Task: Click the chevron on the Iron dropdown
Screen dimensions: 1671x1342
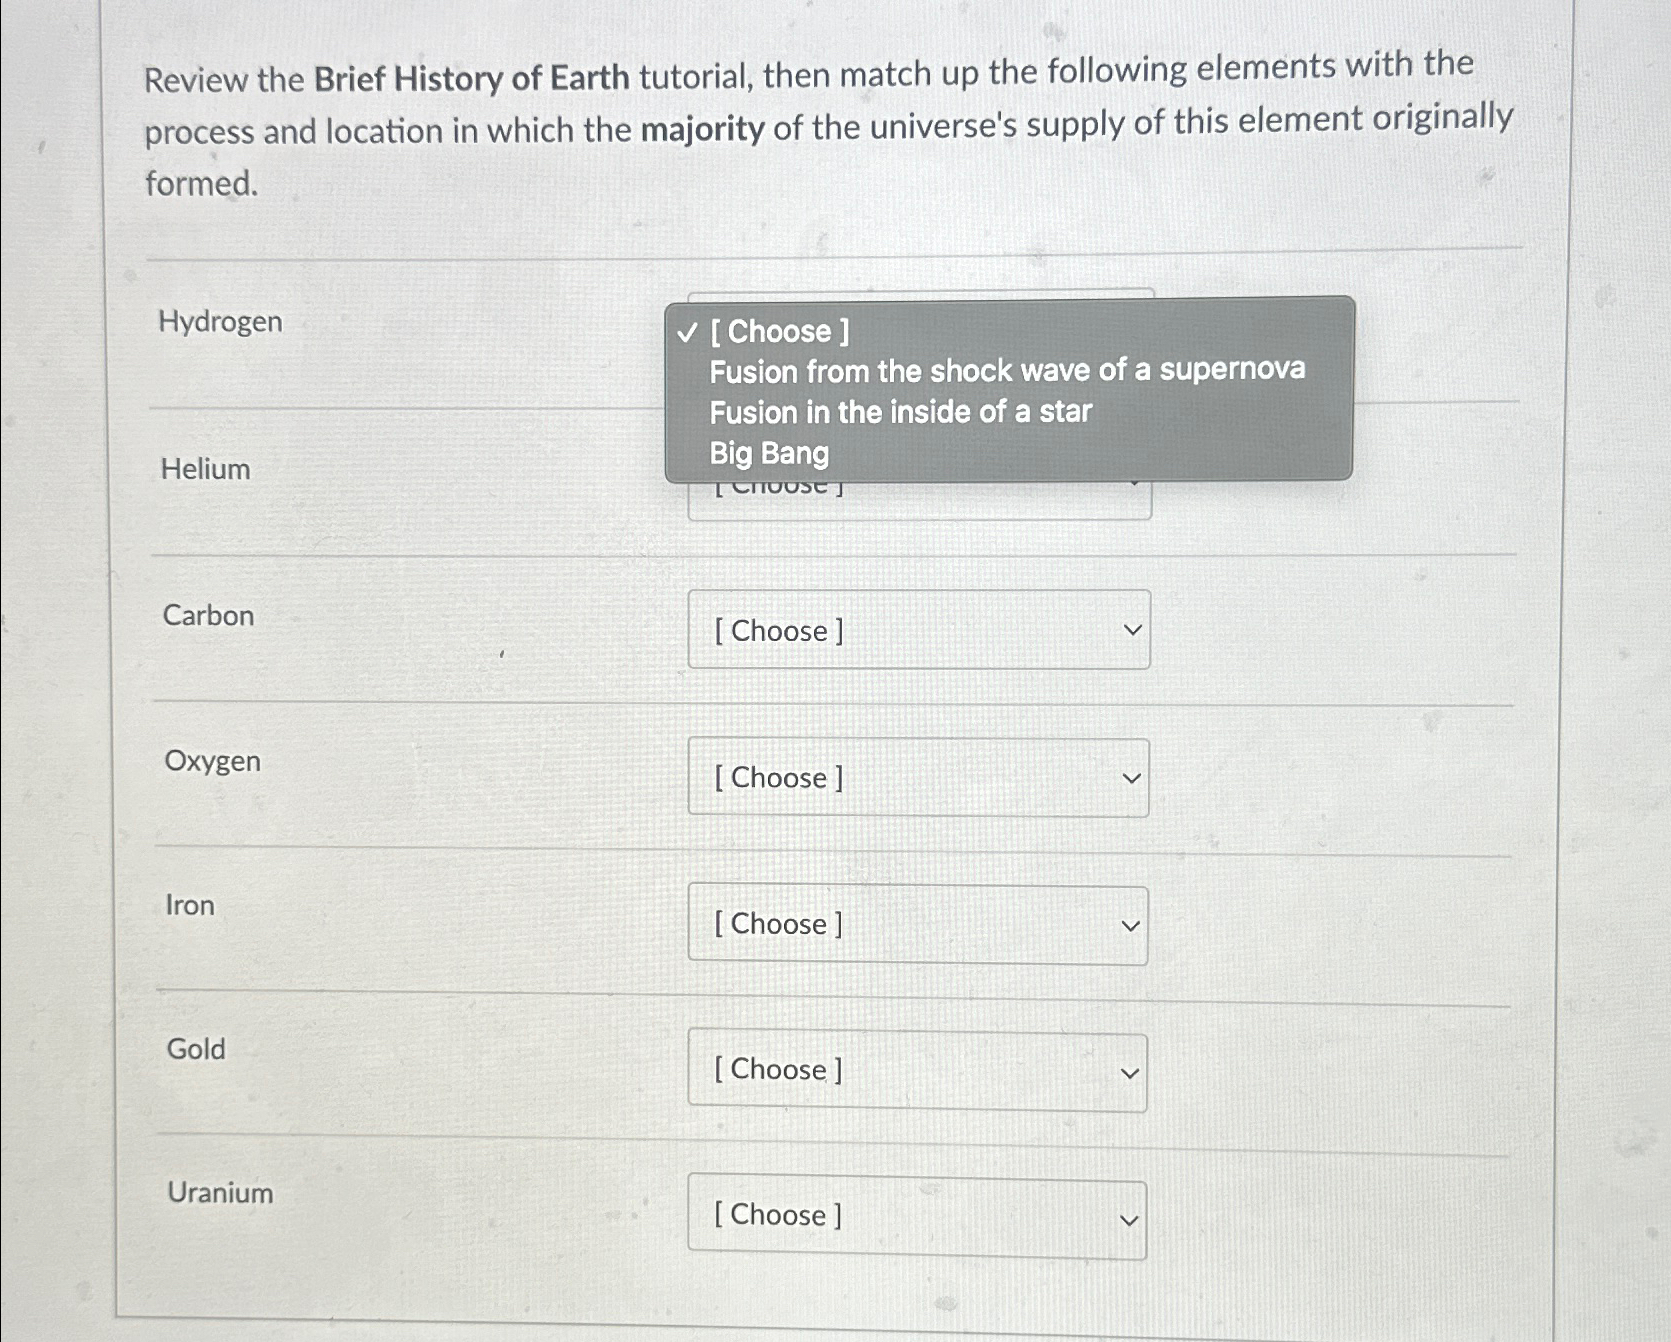Action: click(1129, 925)
